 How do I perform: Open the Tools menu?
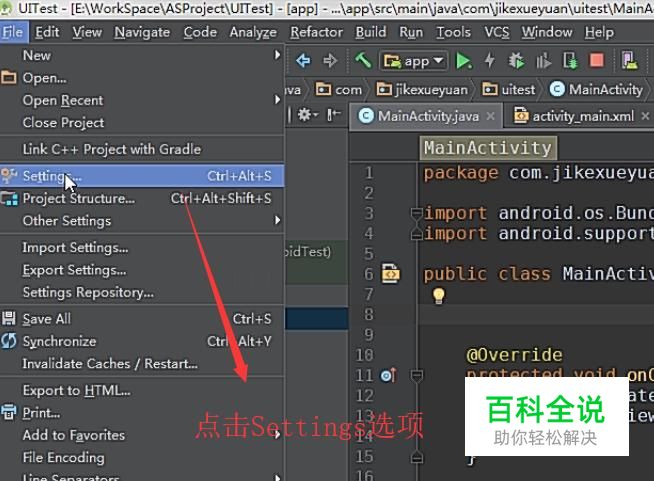[x=453, y=32]
